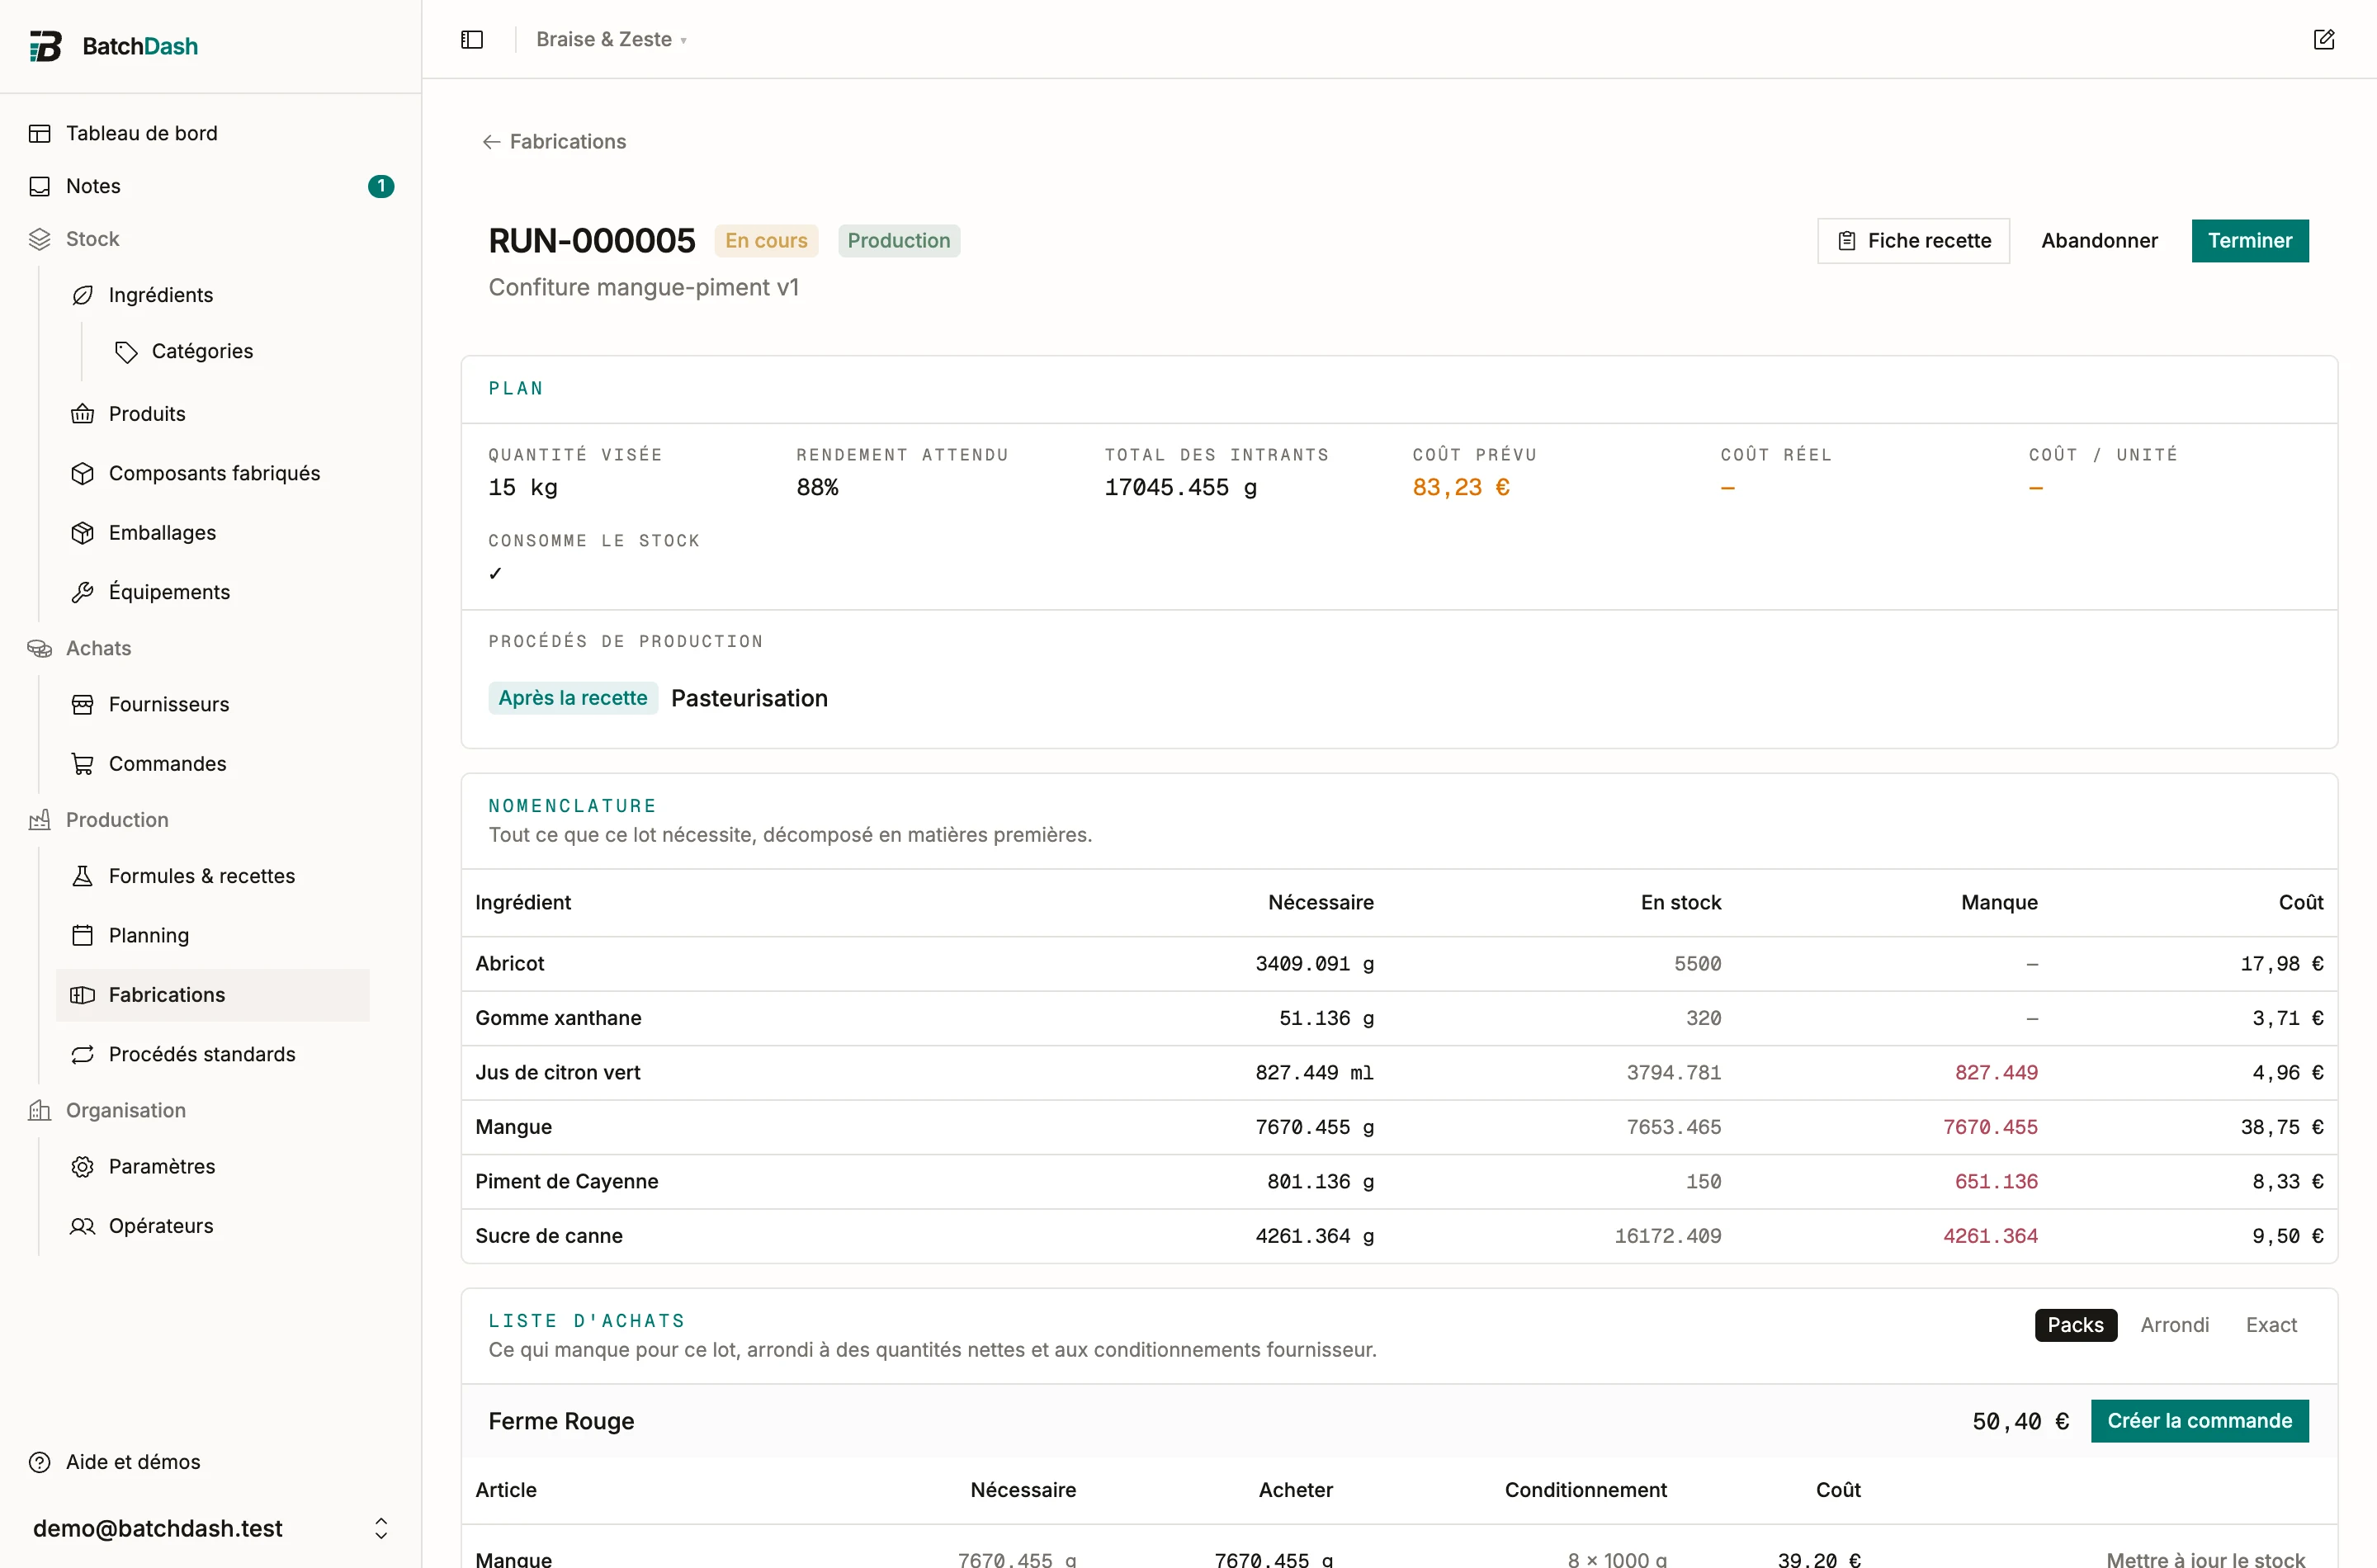
Task: Click the Fiche recette clipboard icon
Action: 1847,241
